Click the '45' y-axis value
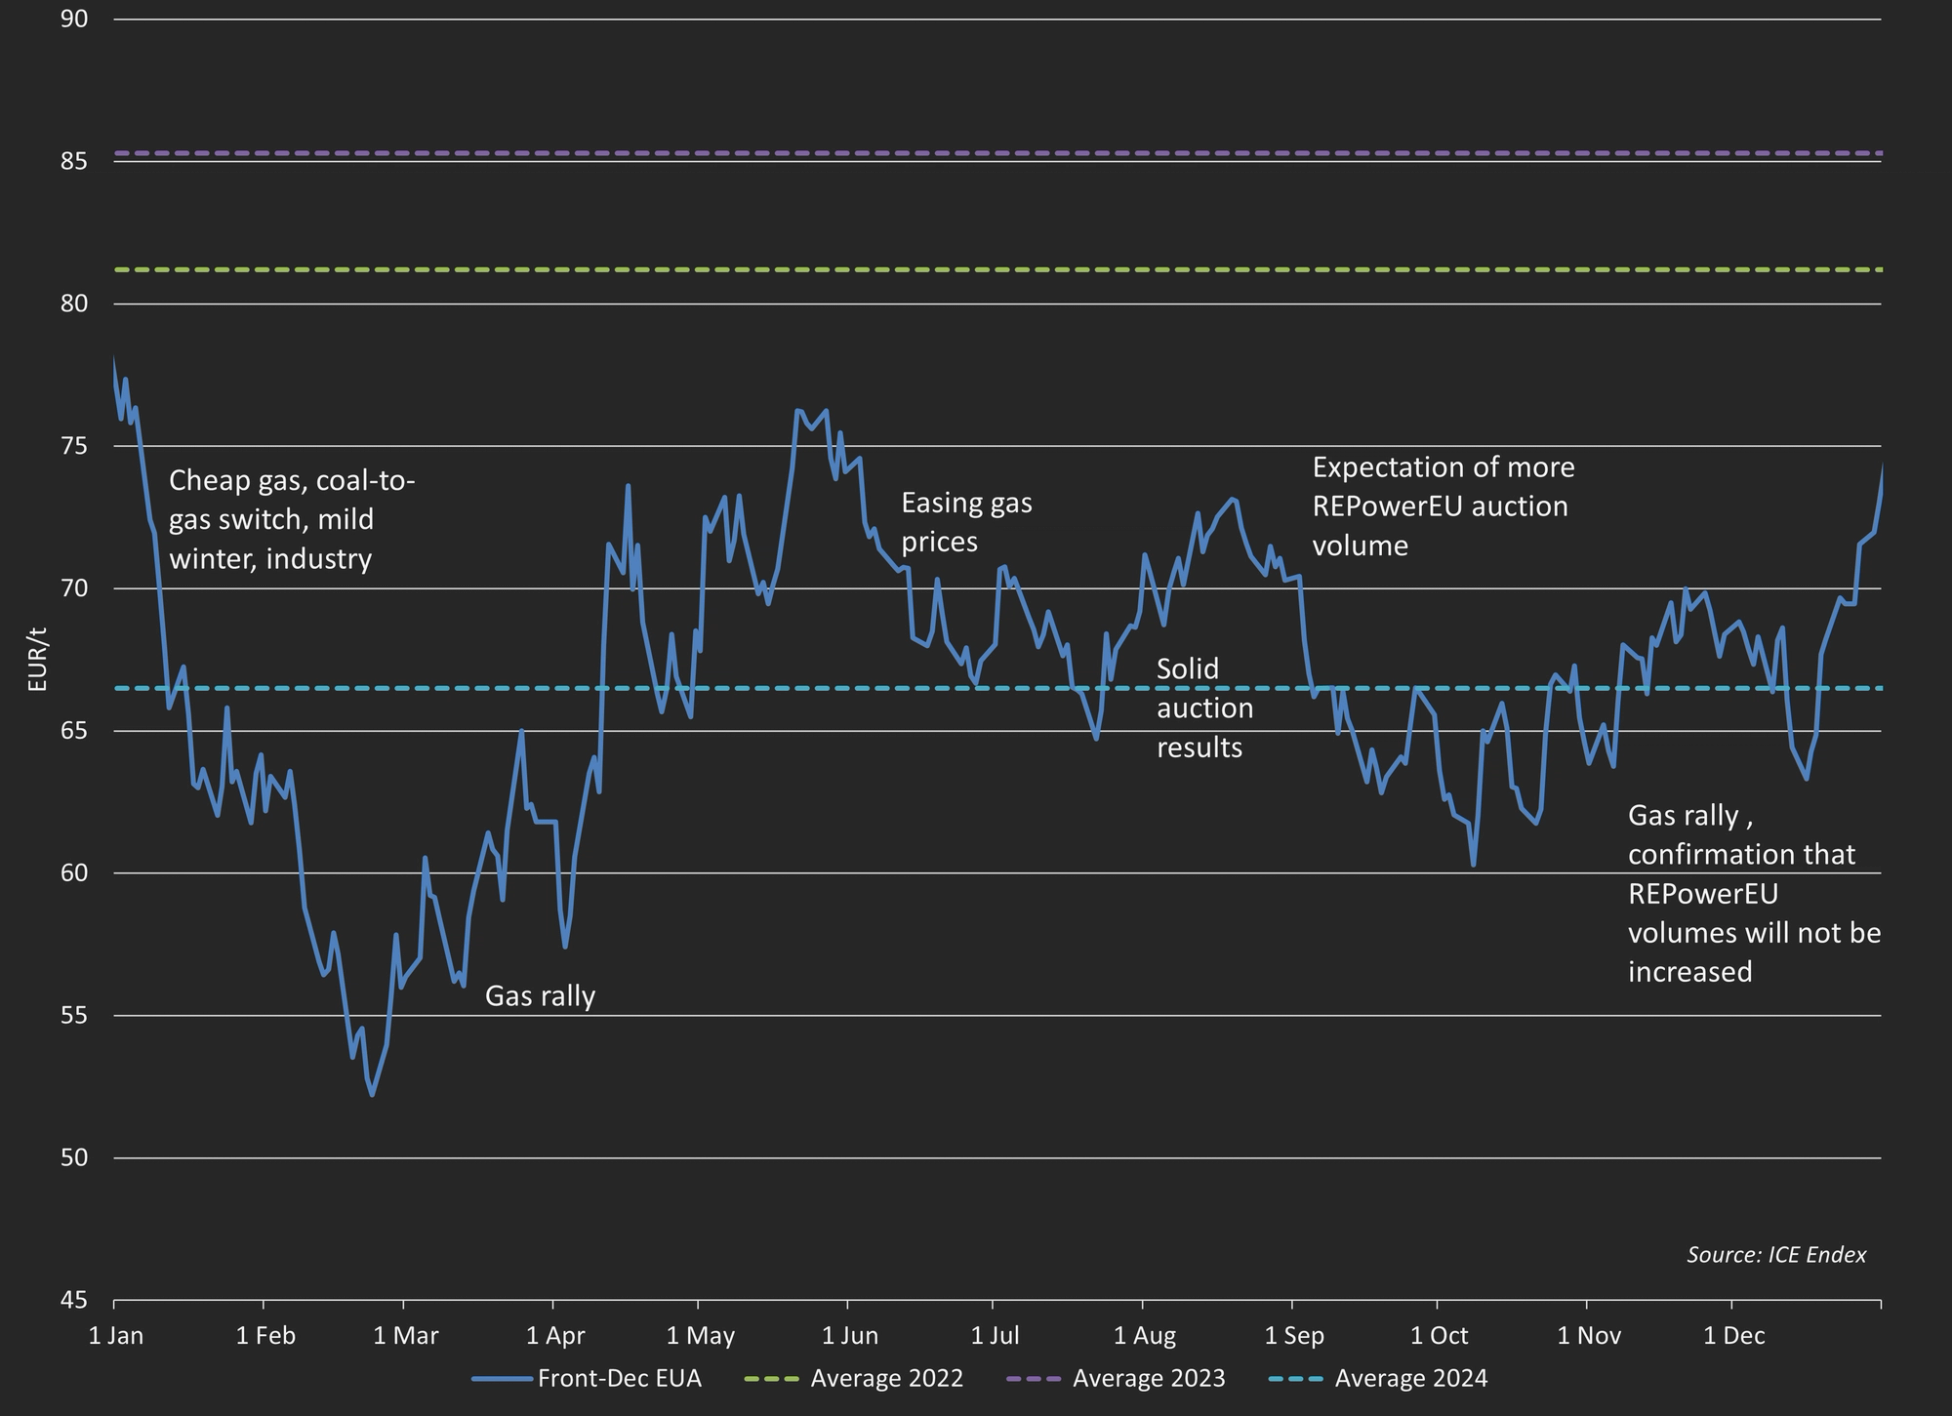1952x1416 pixels. point(74,1300)
